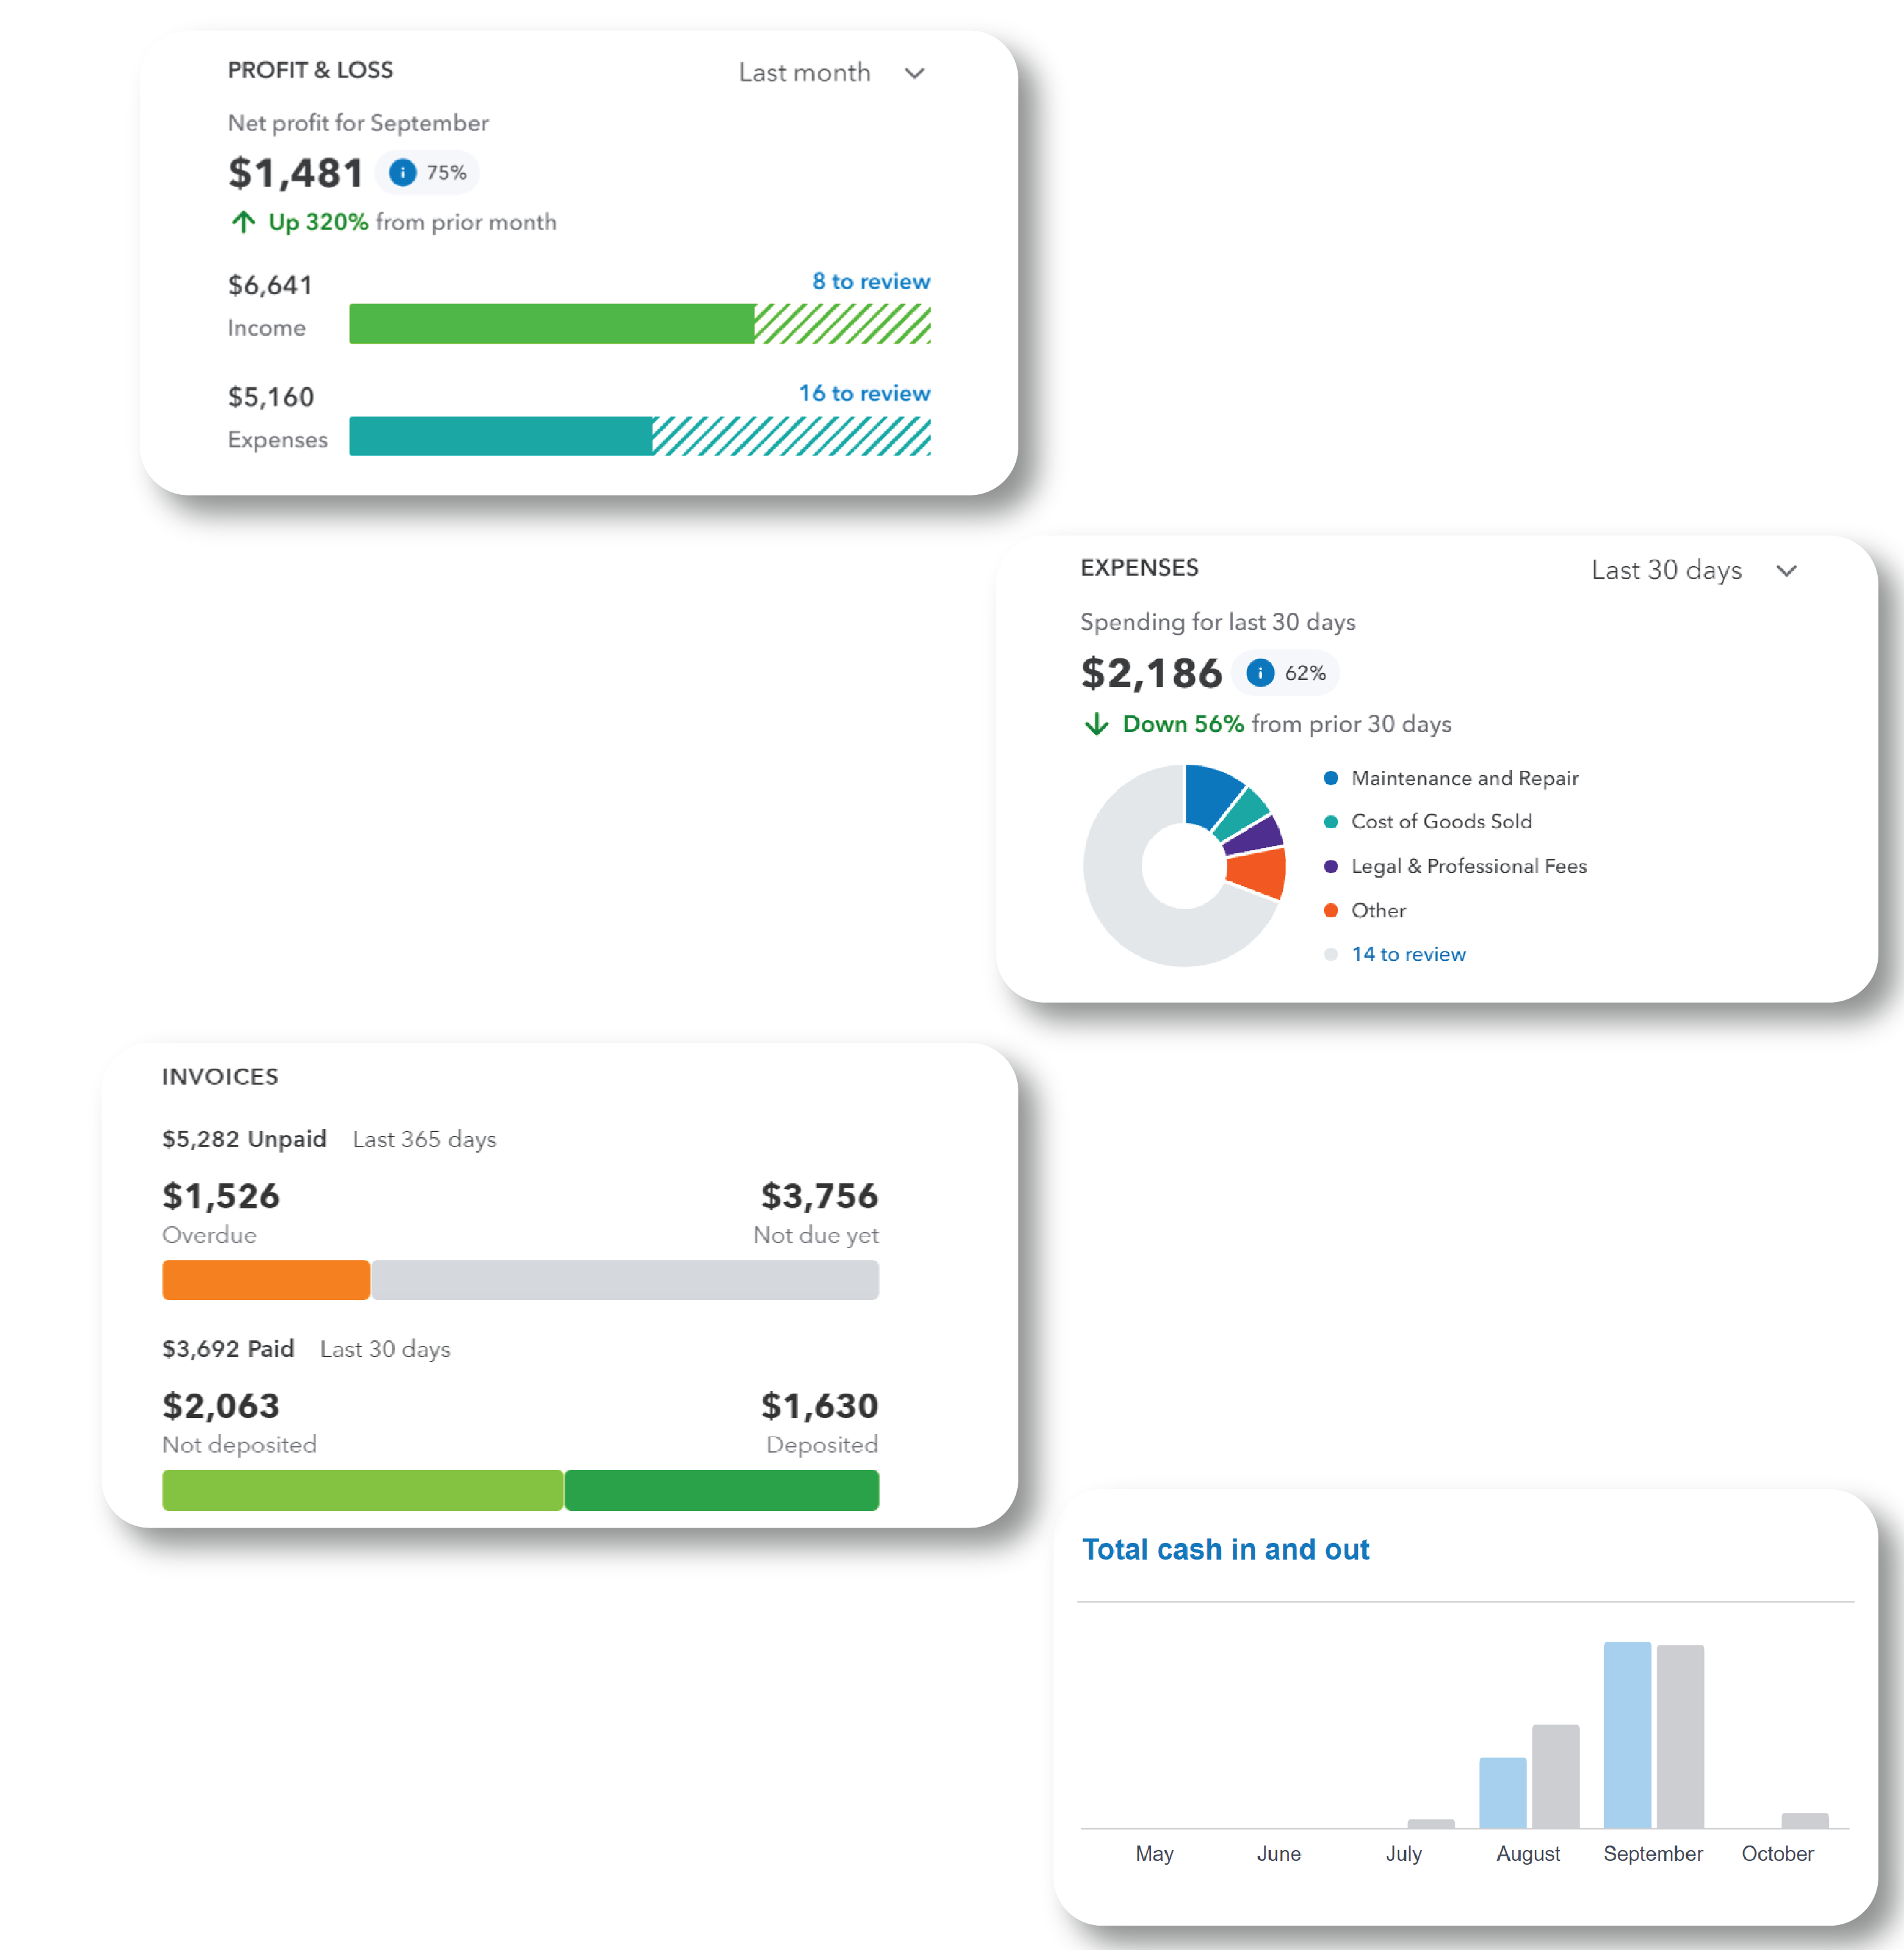Select the light green Not deposited bar
This screenshot has width=1904, height=1950.
coord(362,1490)
